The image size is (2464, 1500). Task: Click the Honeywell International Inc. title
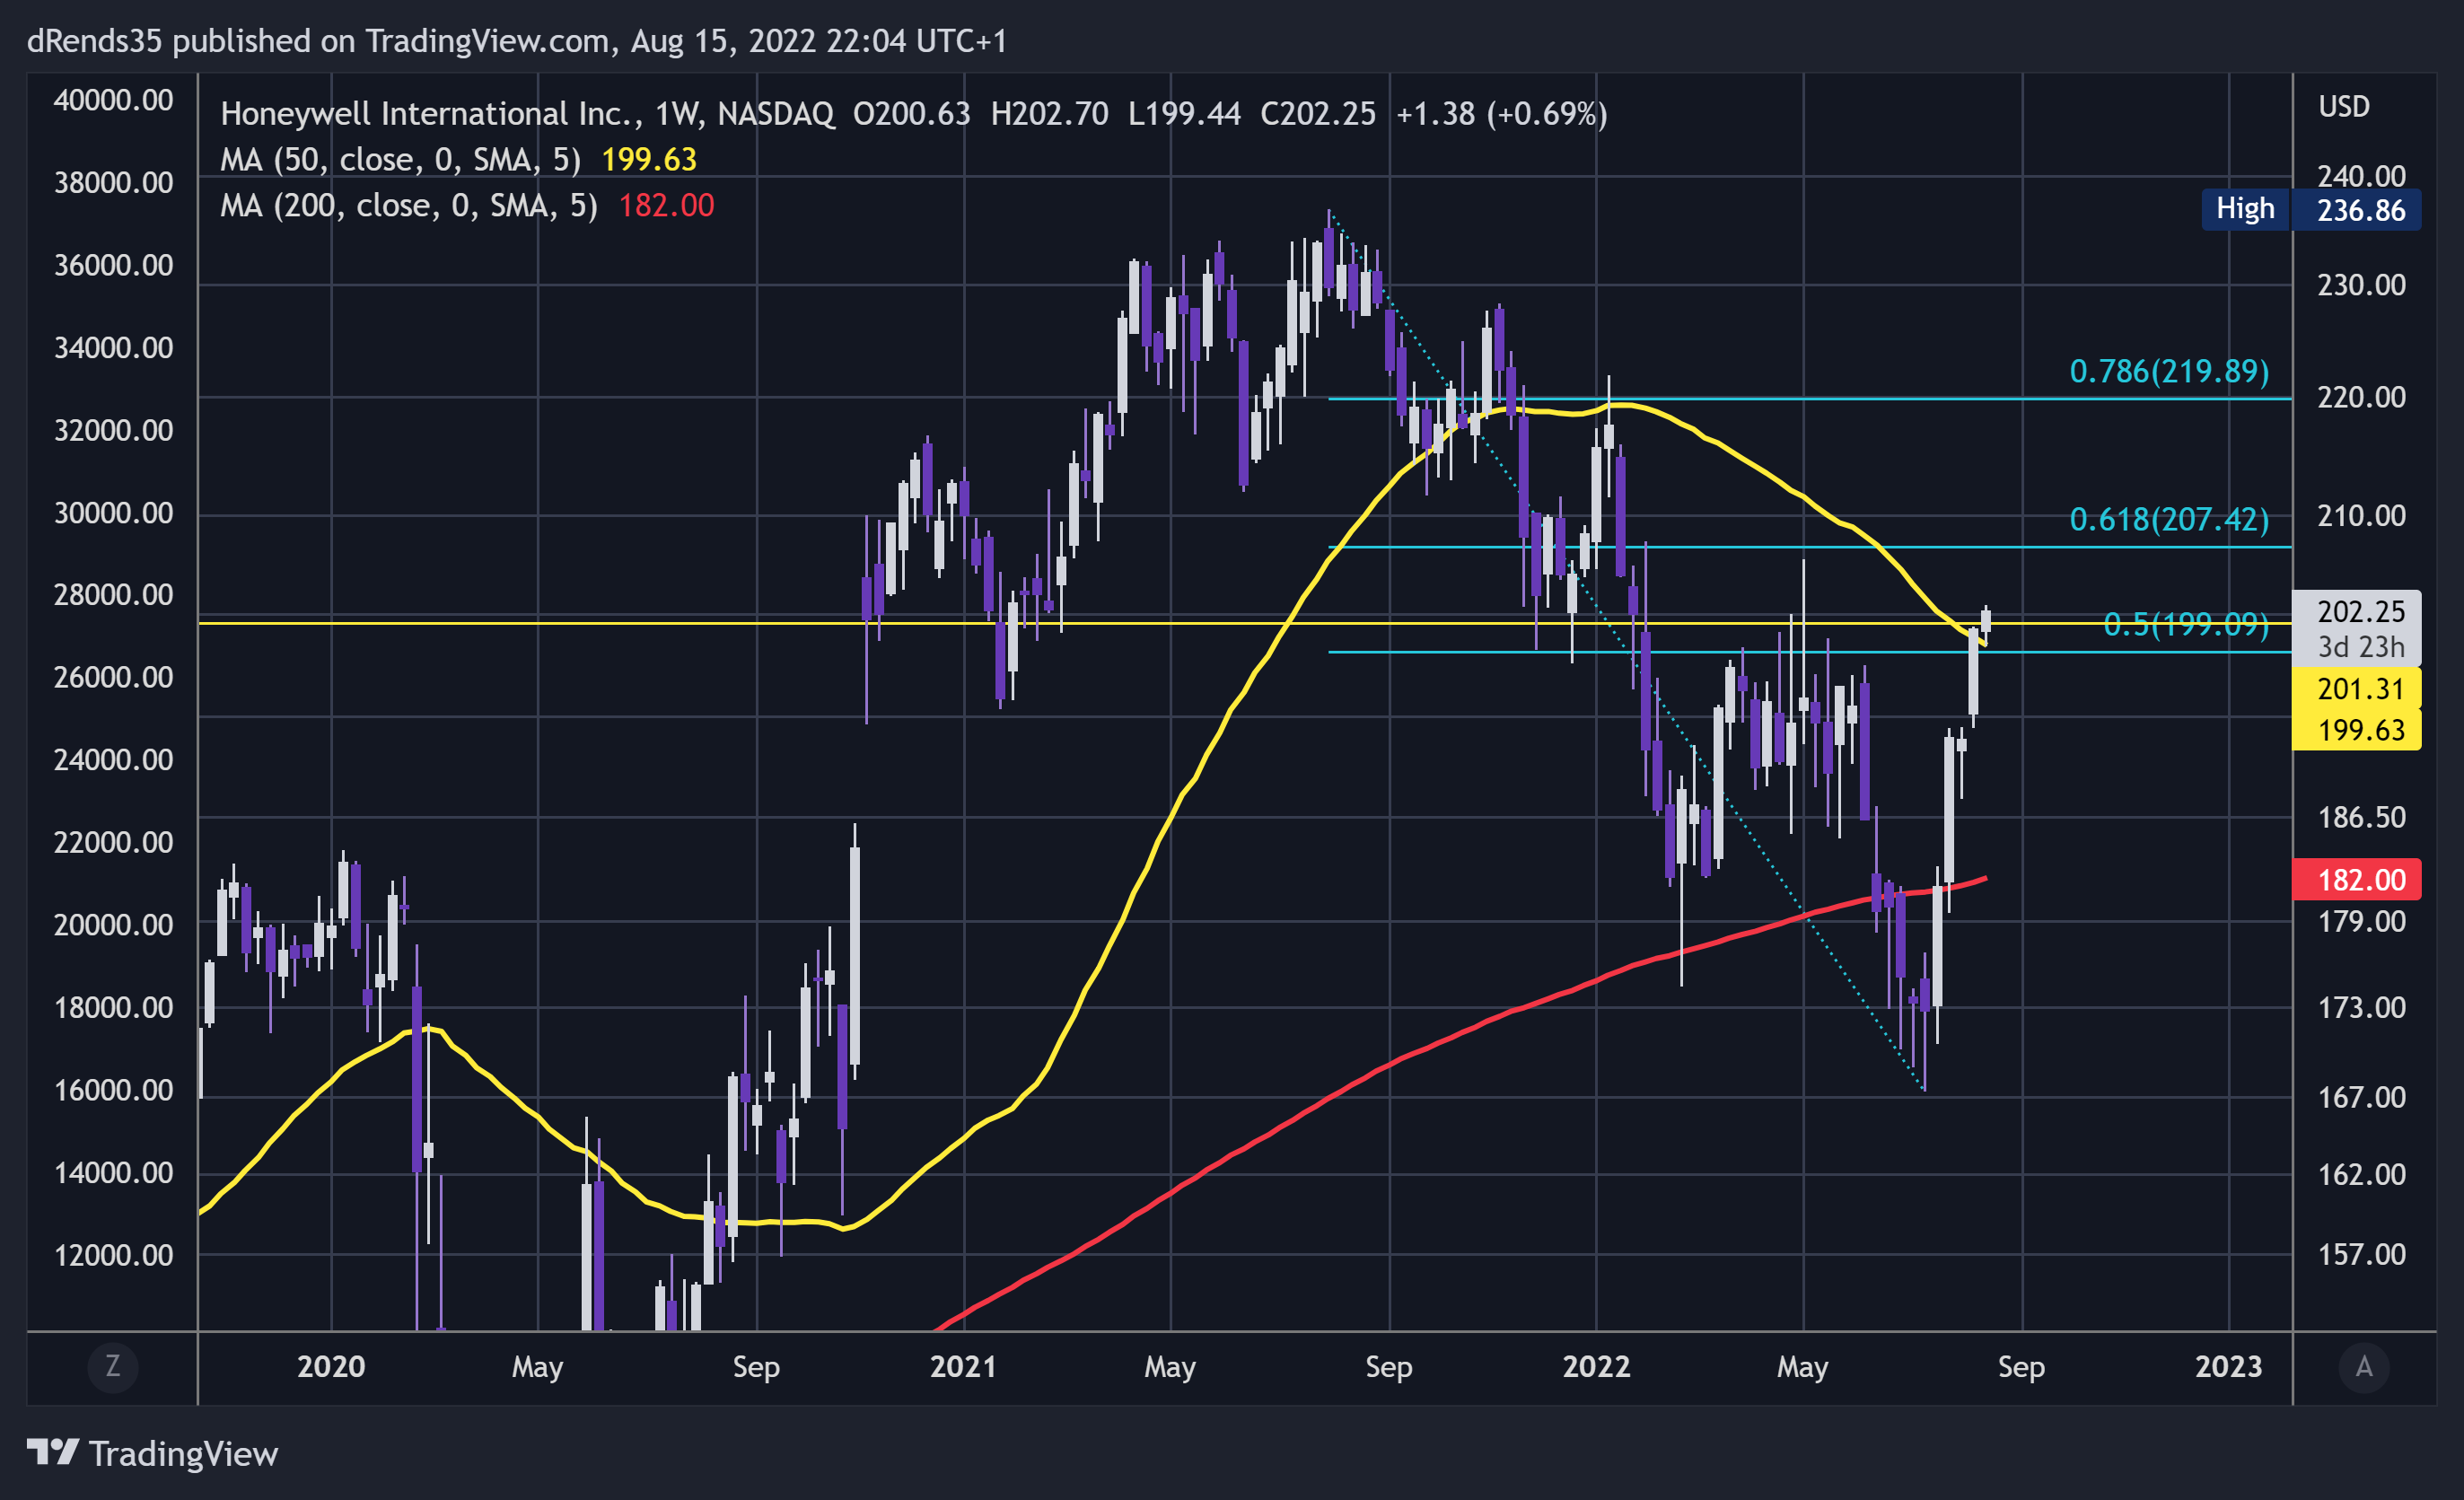point(430,113)
